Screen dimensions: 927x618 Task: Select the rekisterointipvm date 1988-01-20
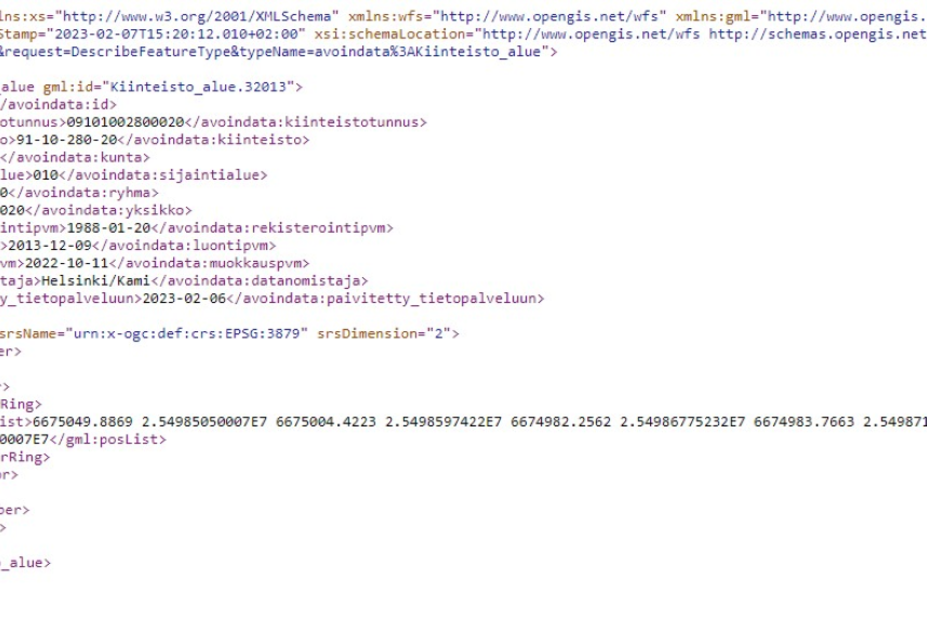pyautogui.click(x=109, y=228)
